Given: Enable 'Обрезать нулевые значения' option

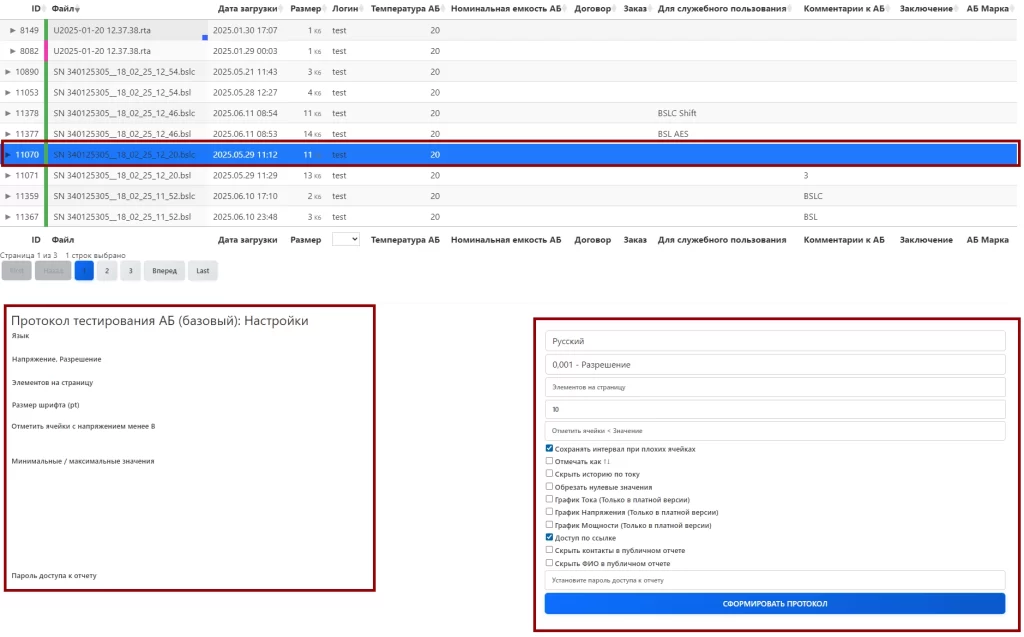Looking at the screenshot, I should (x=549, y=487).
